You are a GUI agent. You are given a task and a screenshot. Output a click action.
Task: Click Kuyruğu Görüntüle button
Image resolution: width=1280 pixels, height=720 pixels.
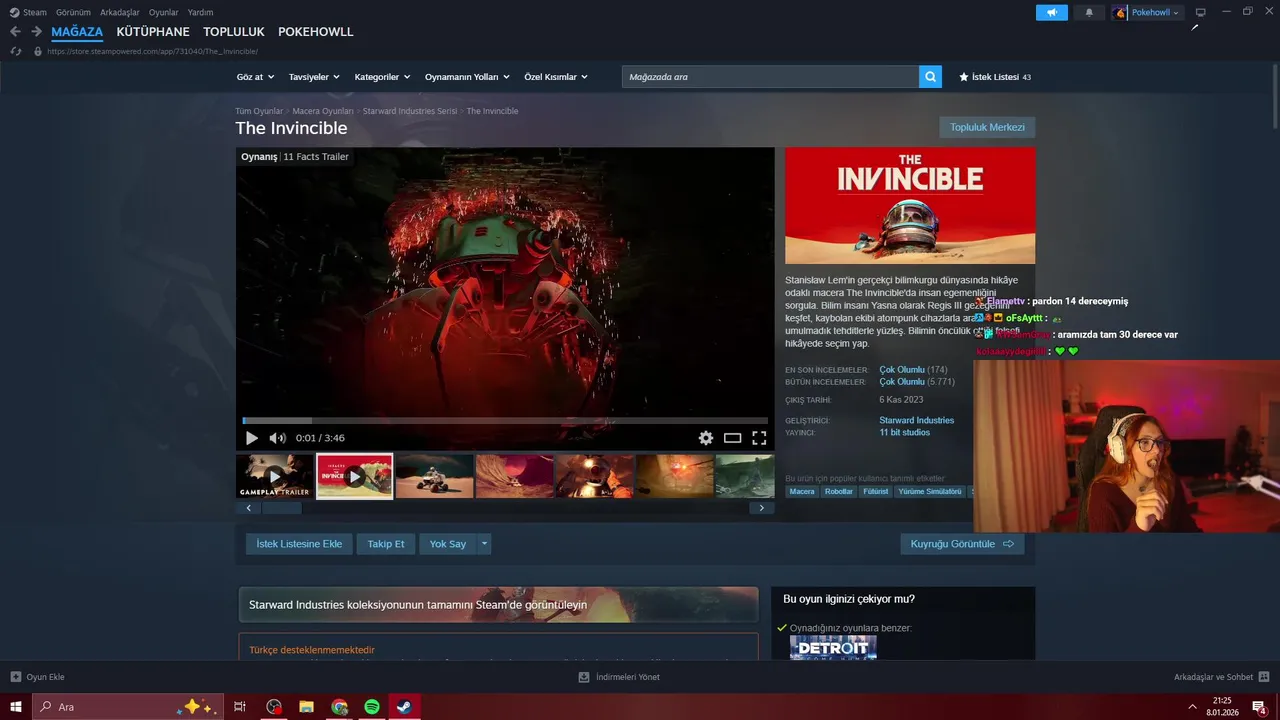(x=962, y=544)
